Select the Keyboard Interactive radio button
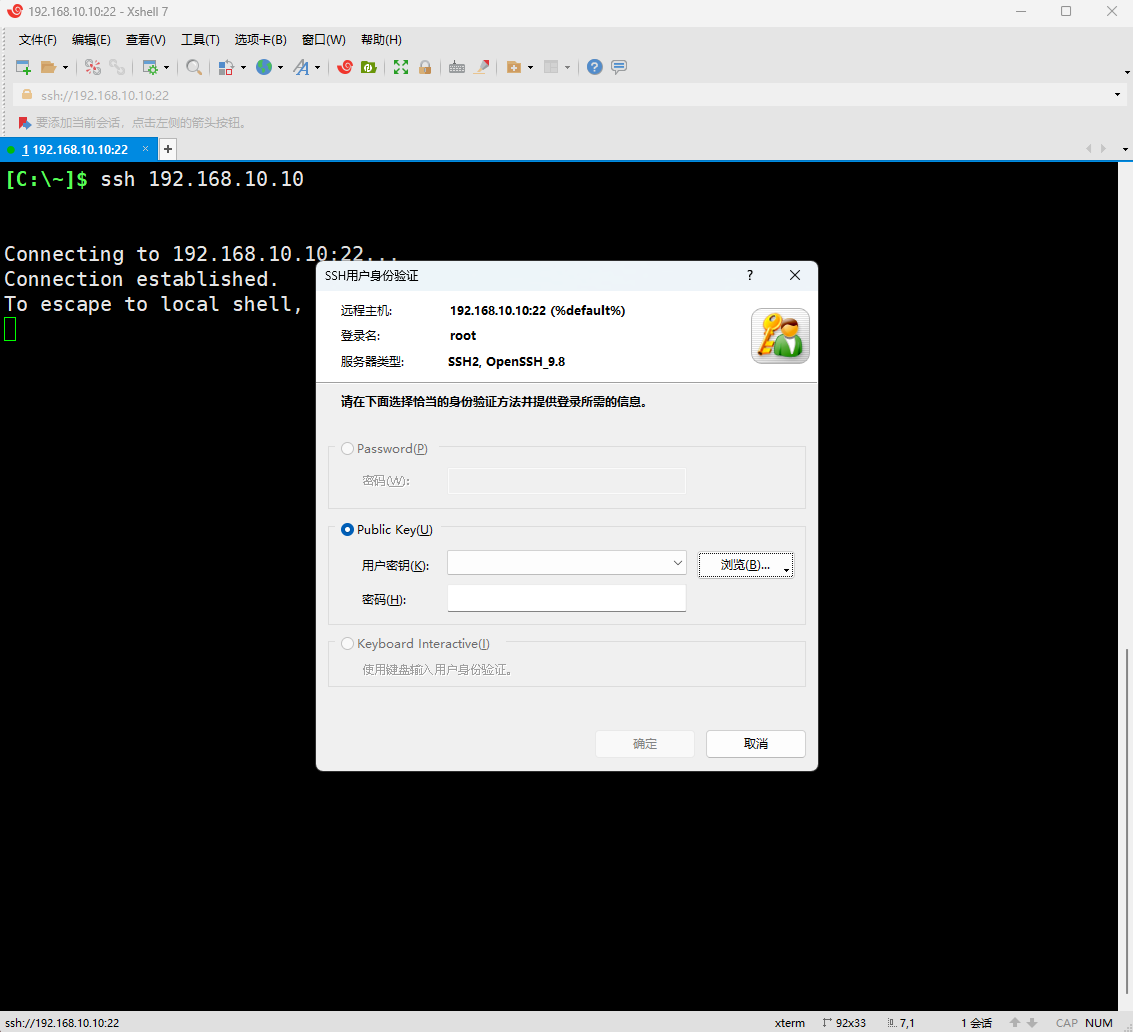 click(x=348, y=644)
